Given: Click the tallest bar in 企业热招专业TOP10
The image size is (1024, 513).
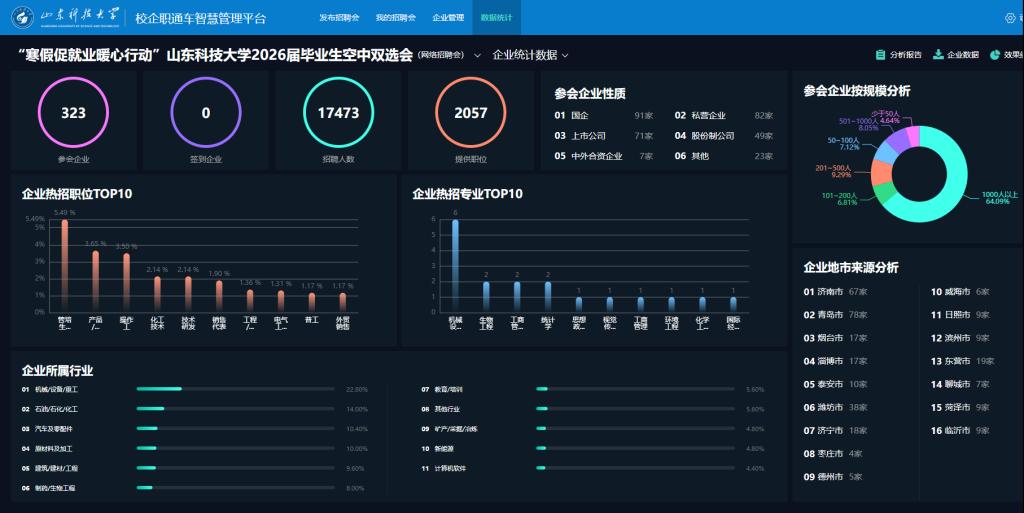Looking at the screenshot, I should (455, 265).
